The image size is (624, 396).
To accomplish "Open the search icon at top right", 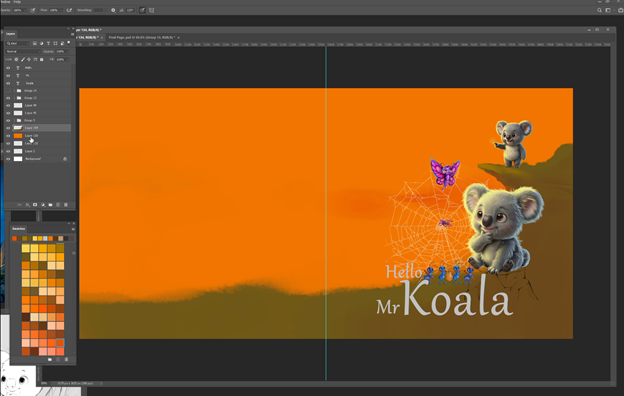I will [599, 10].
